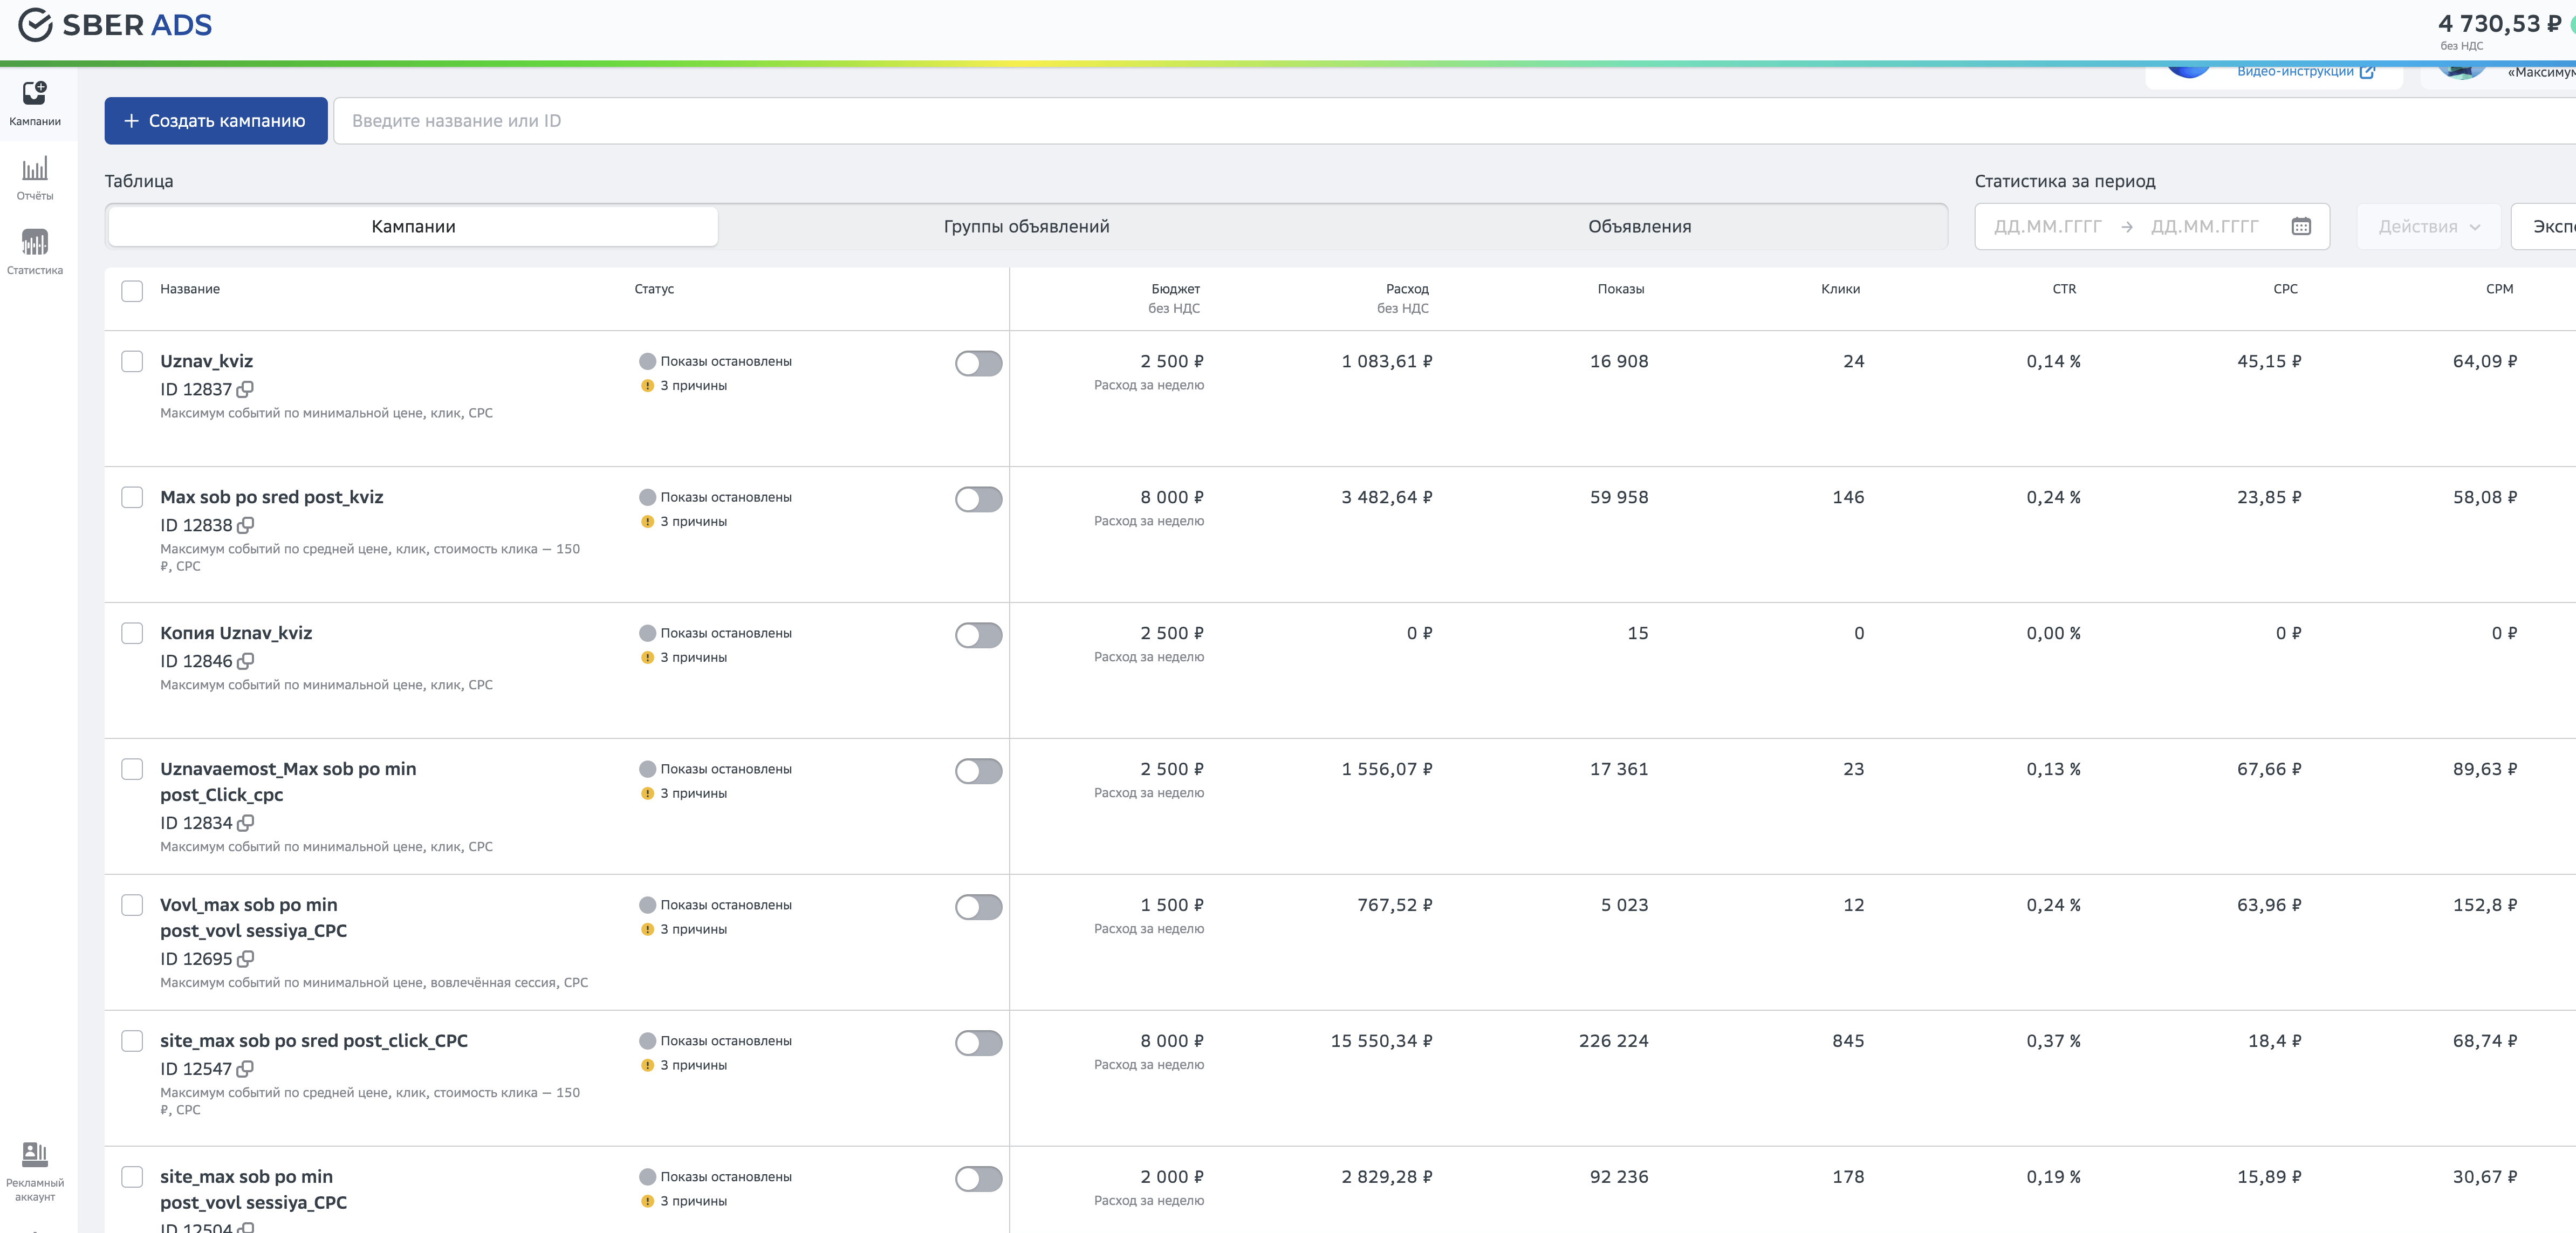Open calendar icon in date range field
The width and height of the screenshot is (2576, 1233).
point(2300,227)
